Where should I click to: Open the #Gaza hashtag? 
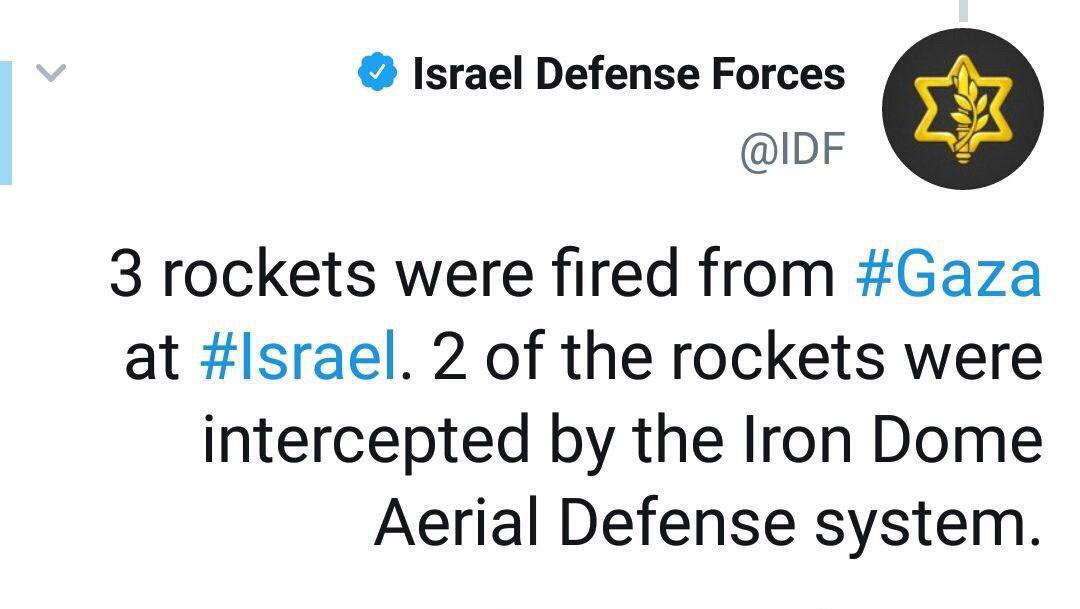coord(948,274)
